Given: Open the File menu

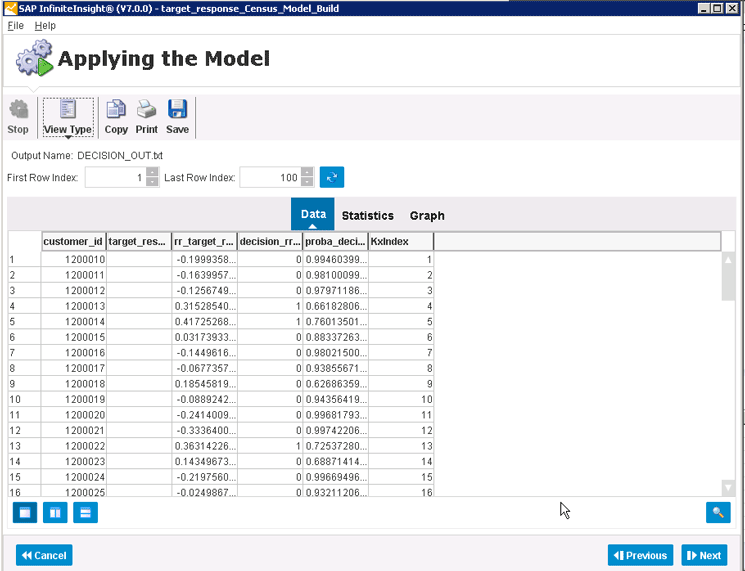Looking at the screenshot, I should click(16, 26).
